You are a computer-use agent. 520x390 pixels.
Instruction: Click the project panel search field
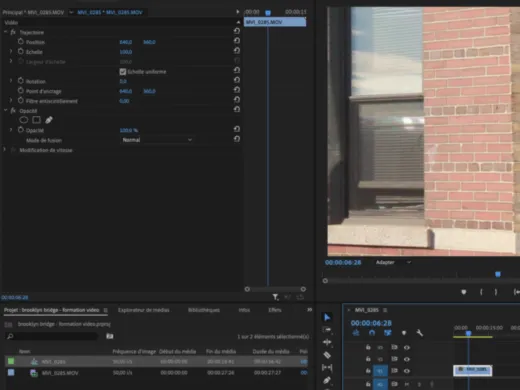pyautogui.click(x=53, y=336)
